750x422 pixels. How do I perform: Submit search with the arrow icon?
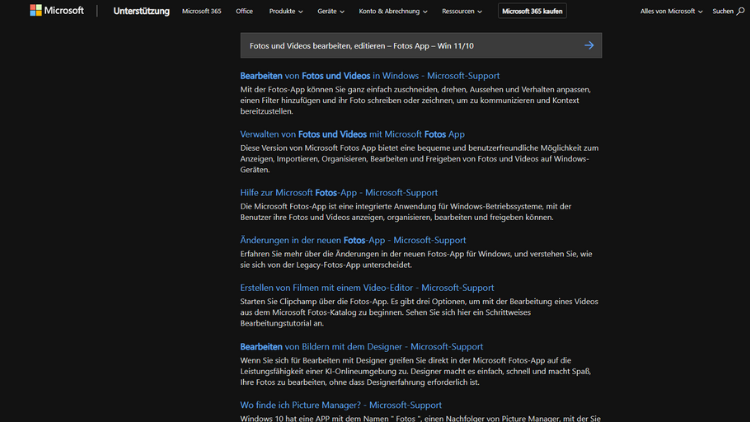589,45
